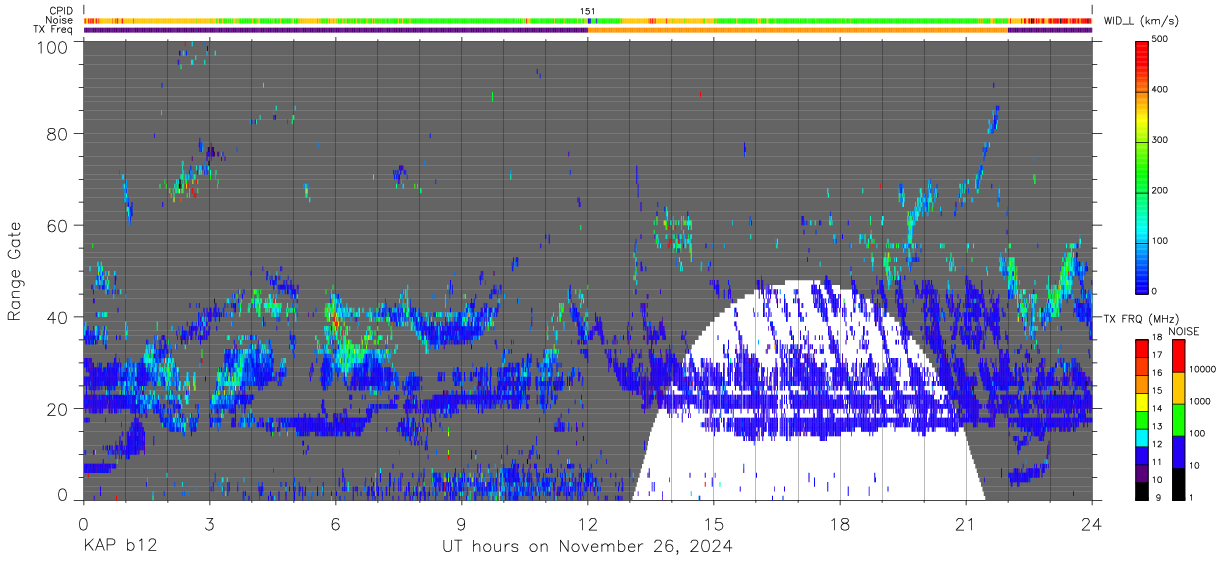1228x567 pixels.
Task: Click the 20 tick label on Range Gate axis
Action: 57,408
